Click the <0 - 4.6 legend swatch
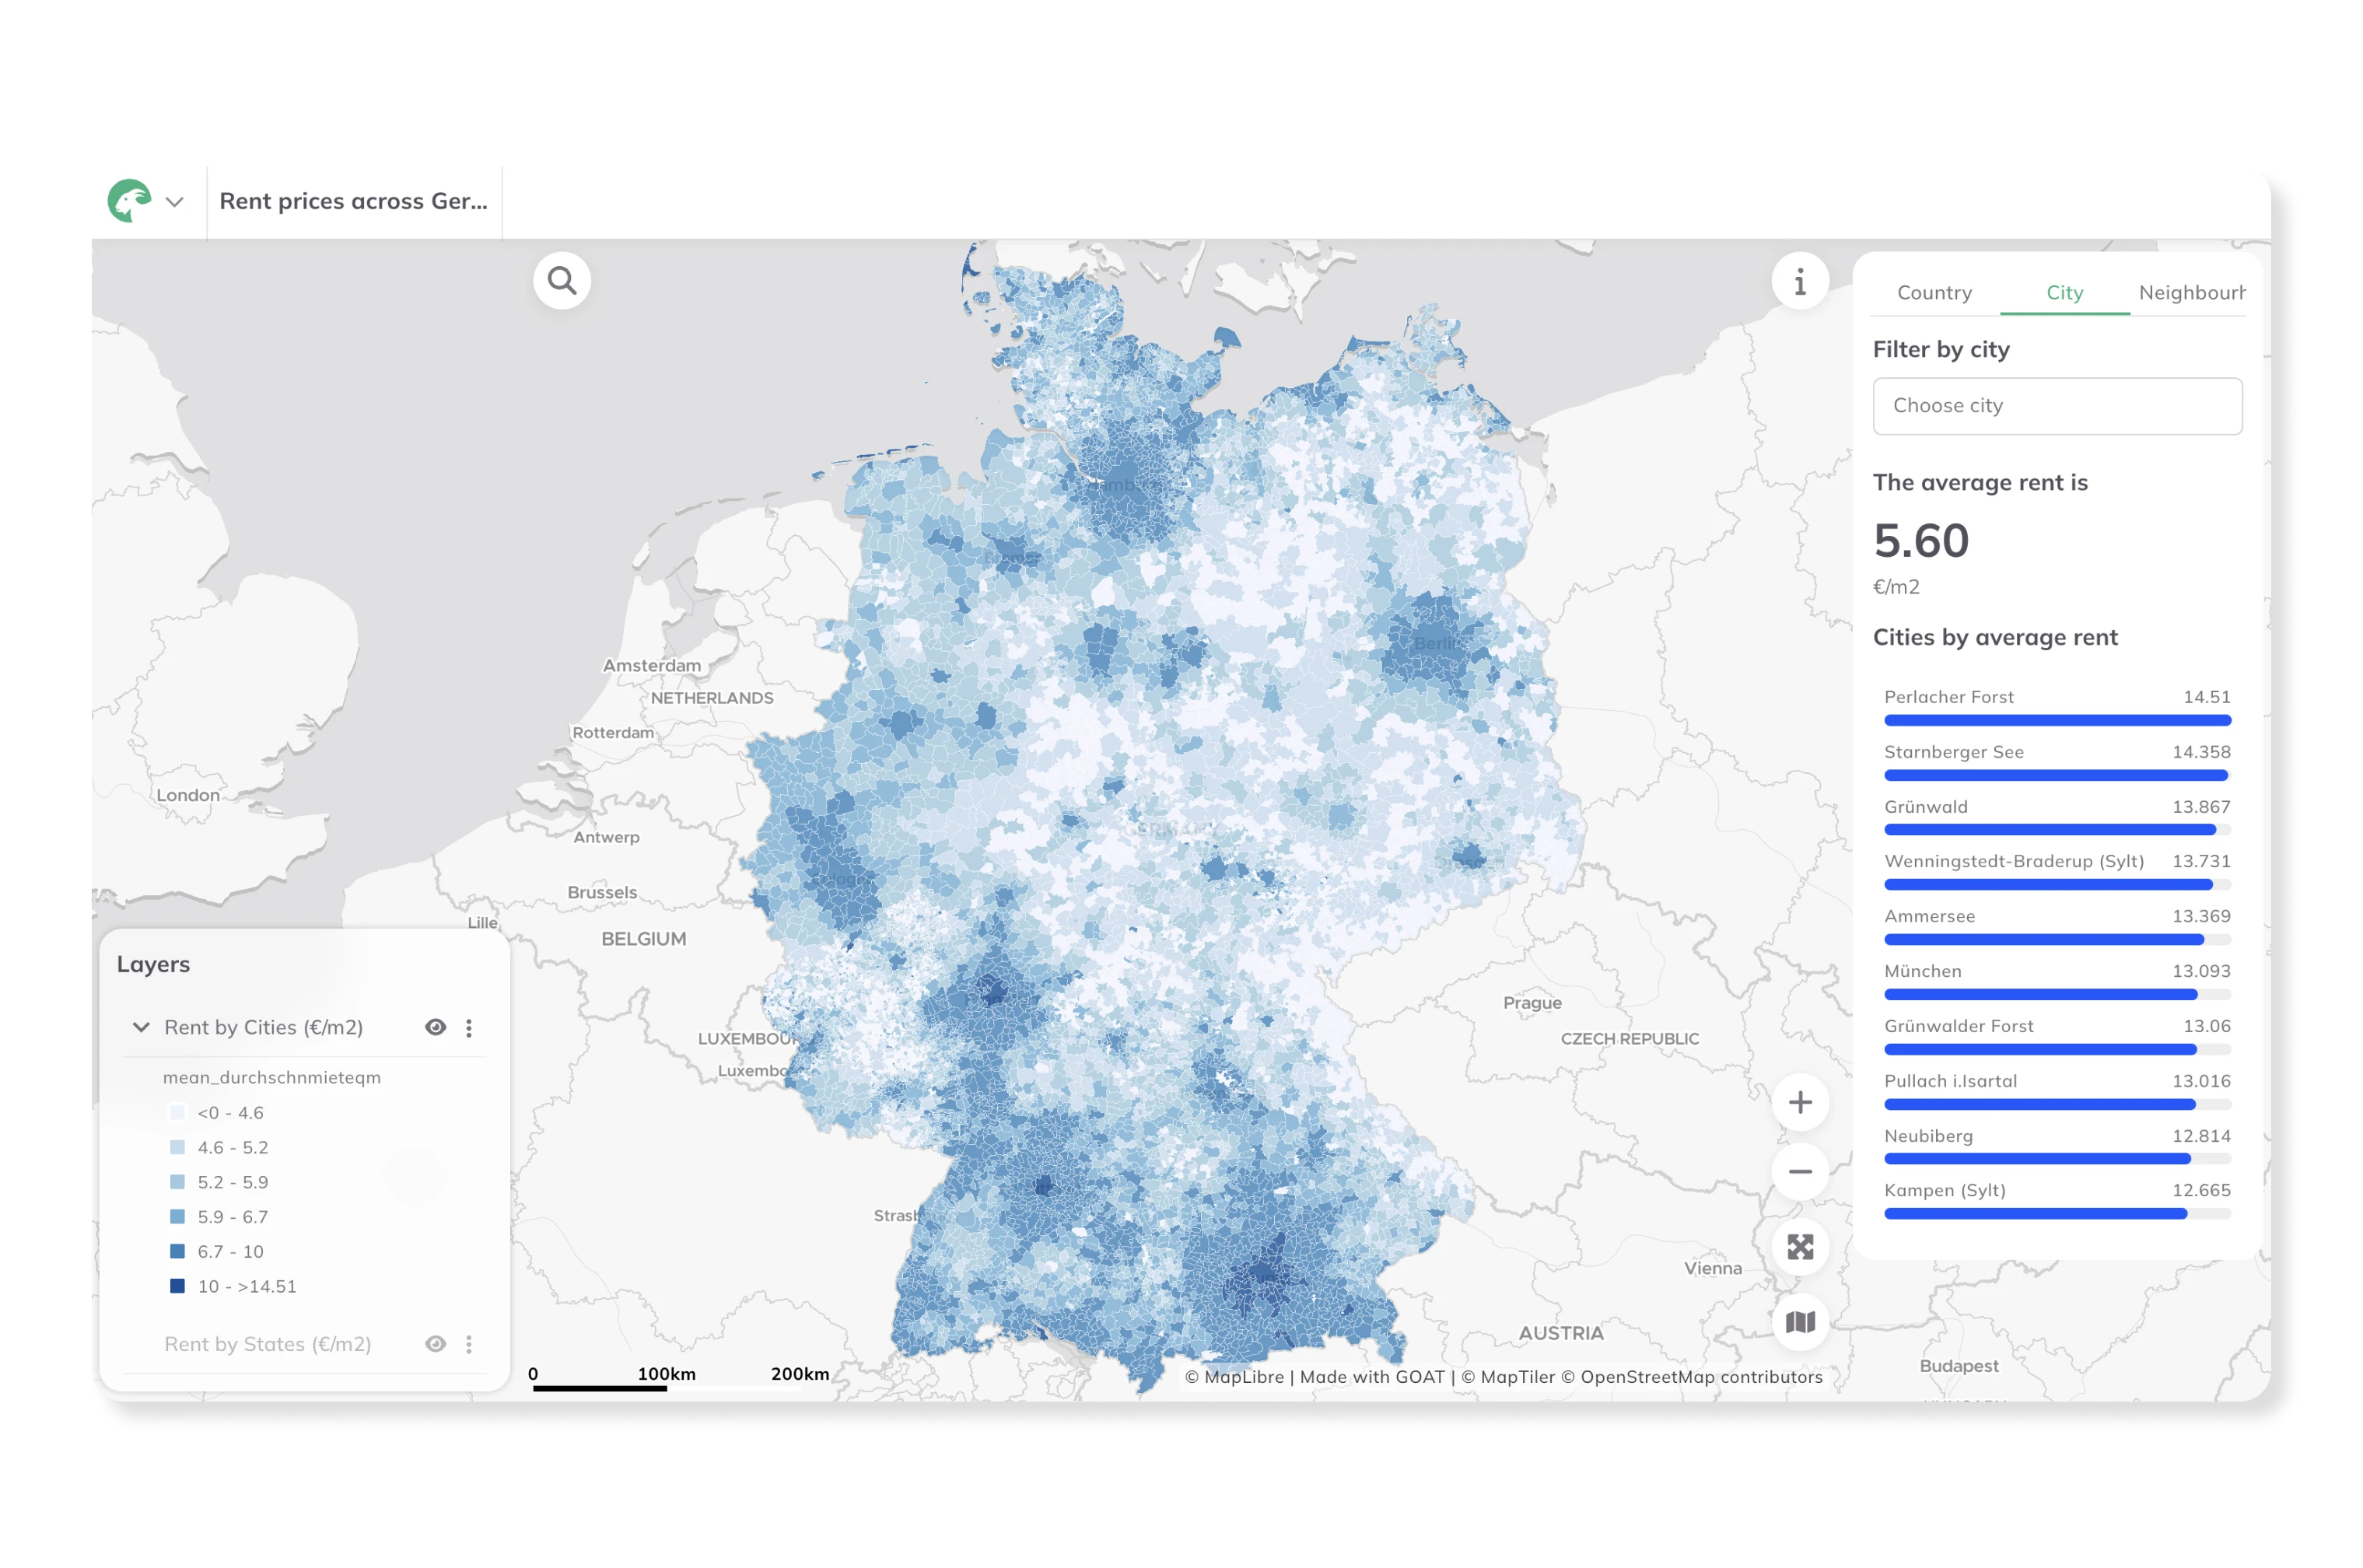2363x1568 pixels. (x=178, y=1112)
